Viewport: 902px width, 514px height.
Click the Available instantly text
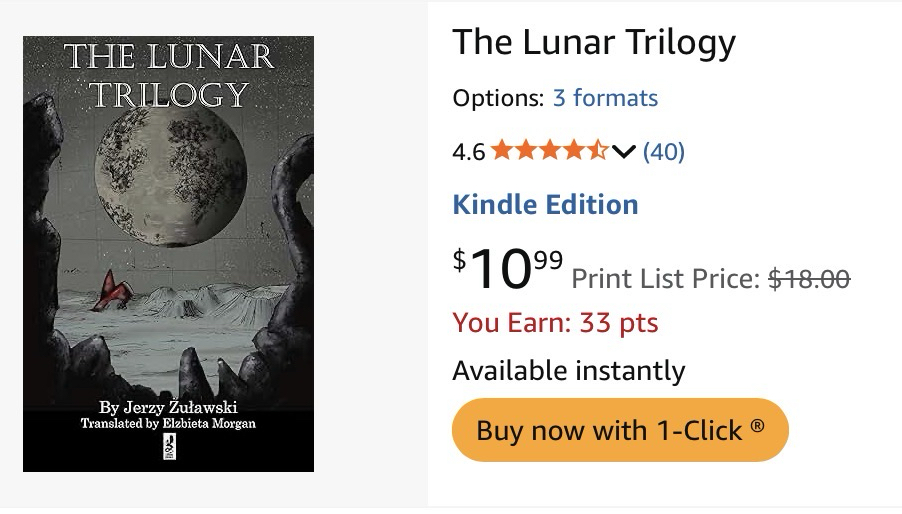click(568, 371)
